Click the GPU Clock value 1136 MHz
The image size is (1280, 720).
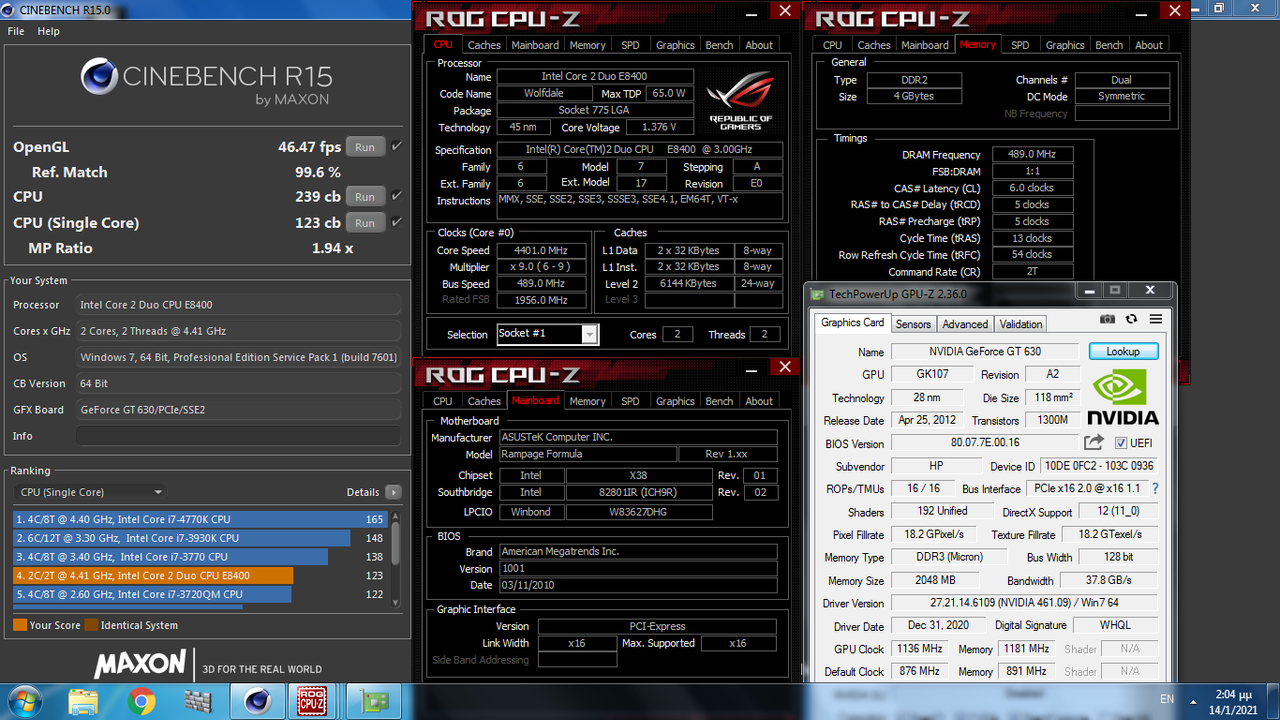coord(919,649)
